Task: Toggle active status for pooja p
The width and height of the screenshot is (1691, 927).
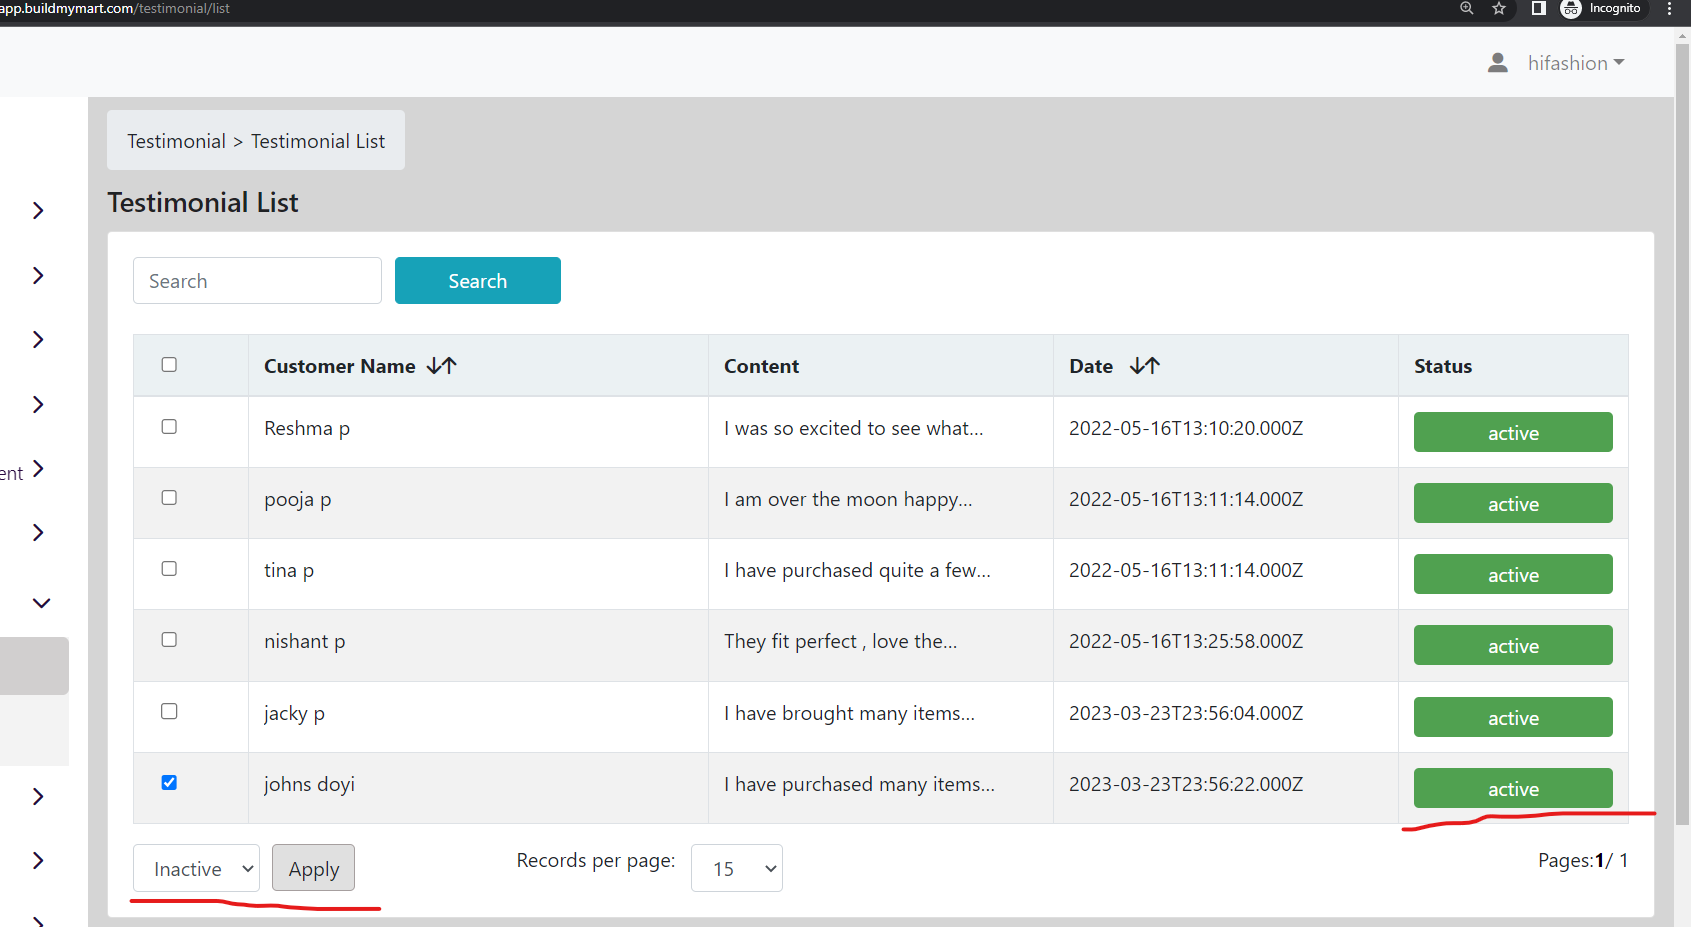Action: [x=1513, y=503]
